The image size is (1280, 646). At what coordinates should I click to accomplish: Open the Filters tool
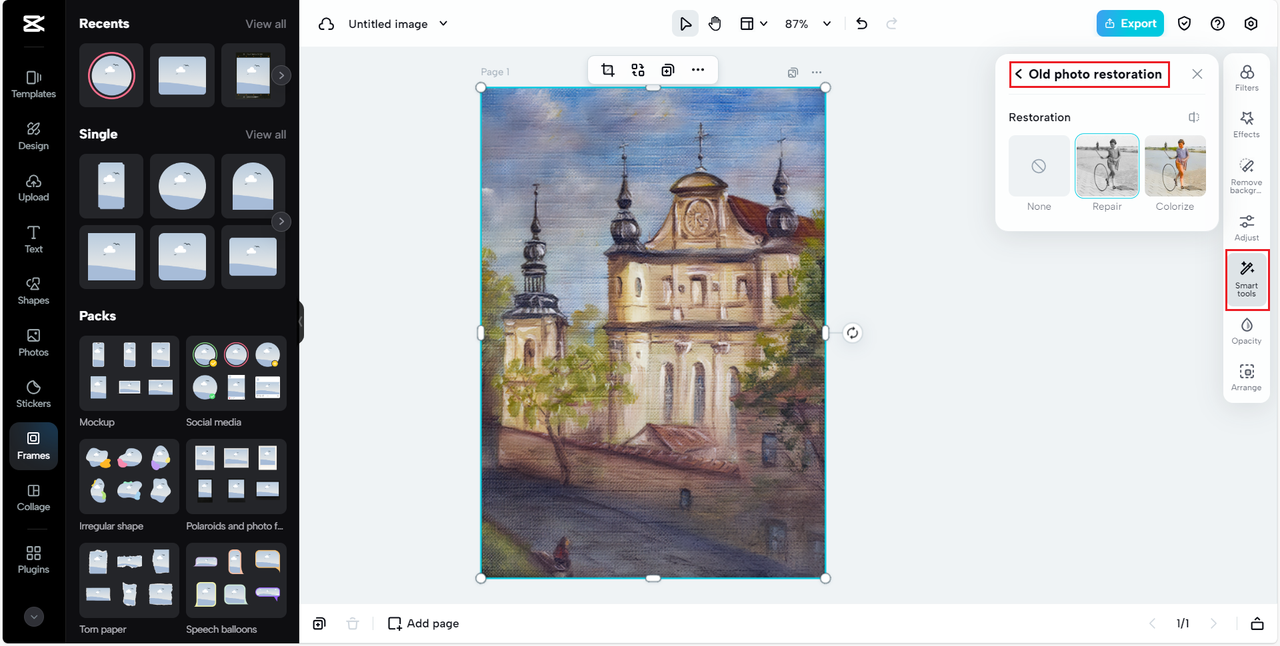click(x=1247, y=78)
